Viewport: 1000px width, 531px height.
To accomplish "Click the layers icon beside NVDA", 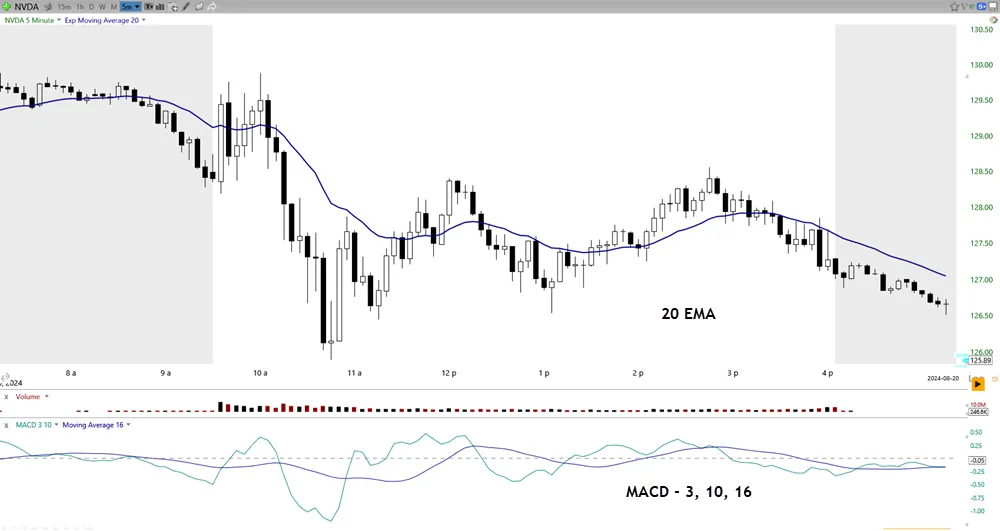I will coord(48,7).
